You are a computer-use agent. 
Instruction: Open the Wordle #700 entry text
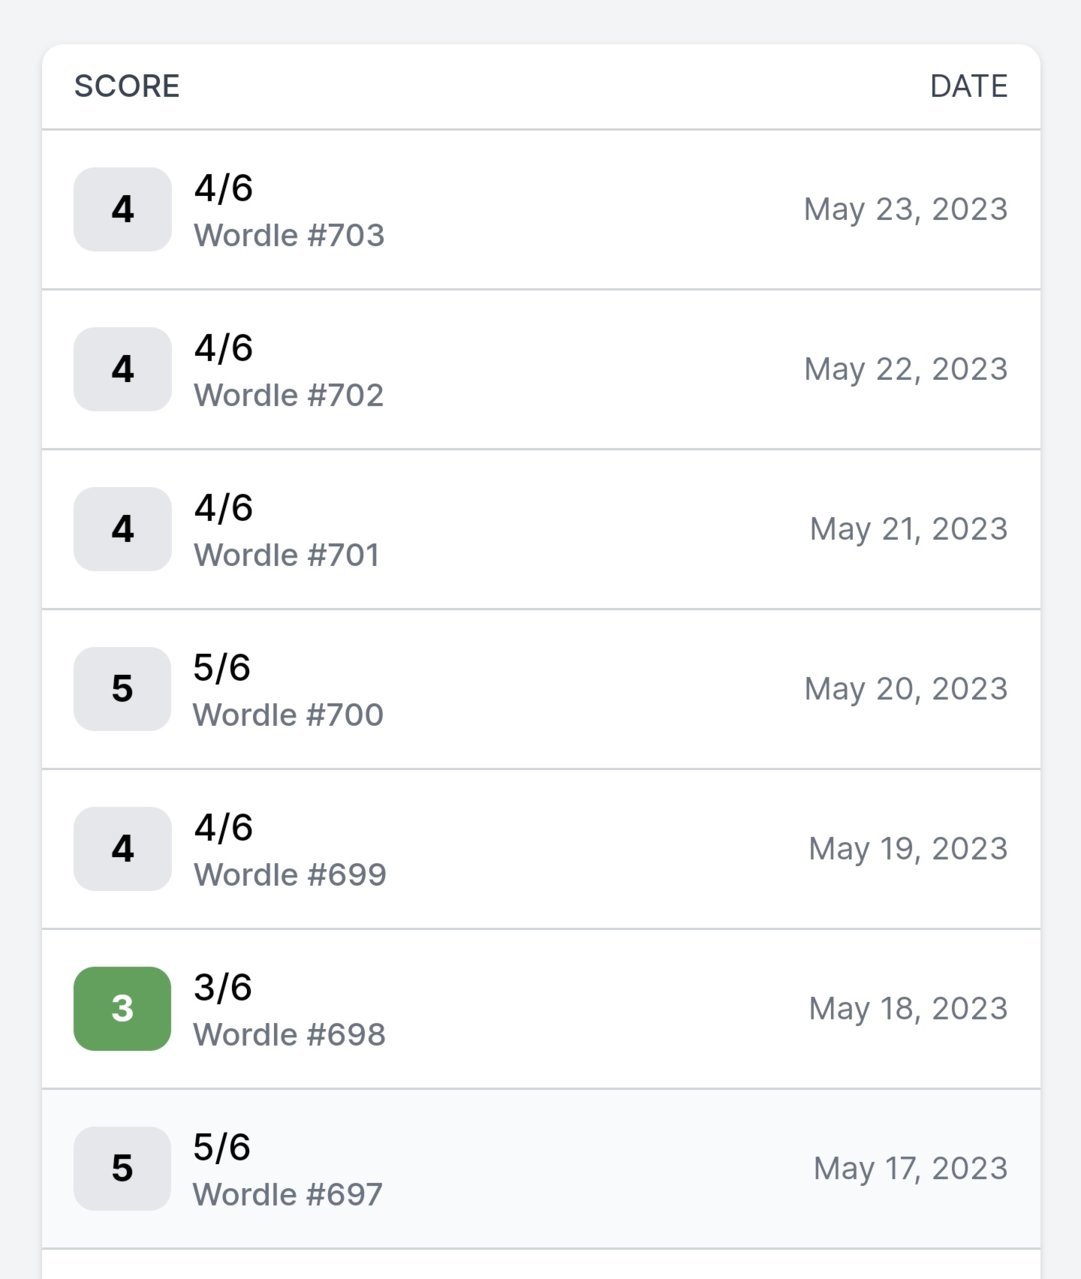[288, 715]
